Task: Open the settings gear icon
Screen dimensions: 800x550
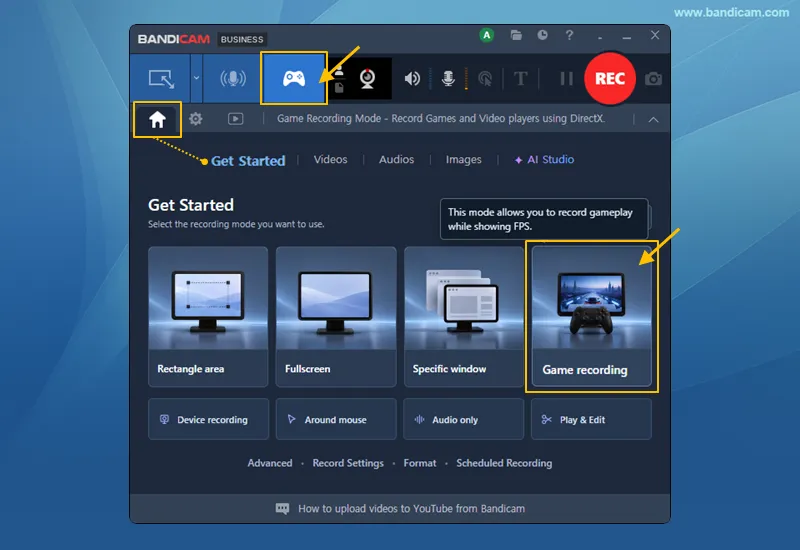Action: click(195, 119)
